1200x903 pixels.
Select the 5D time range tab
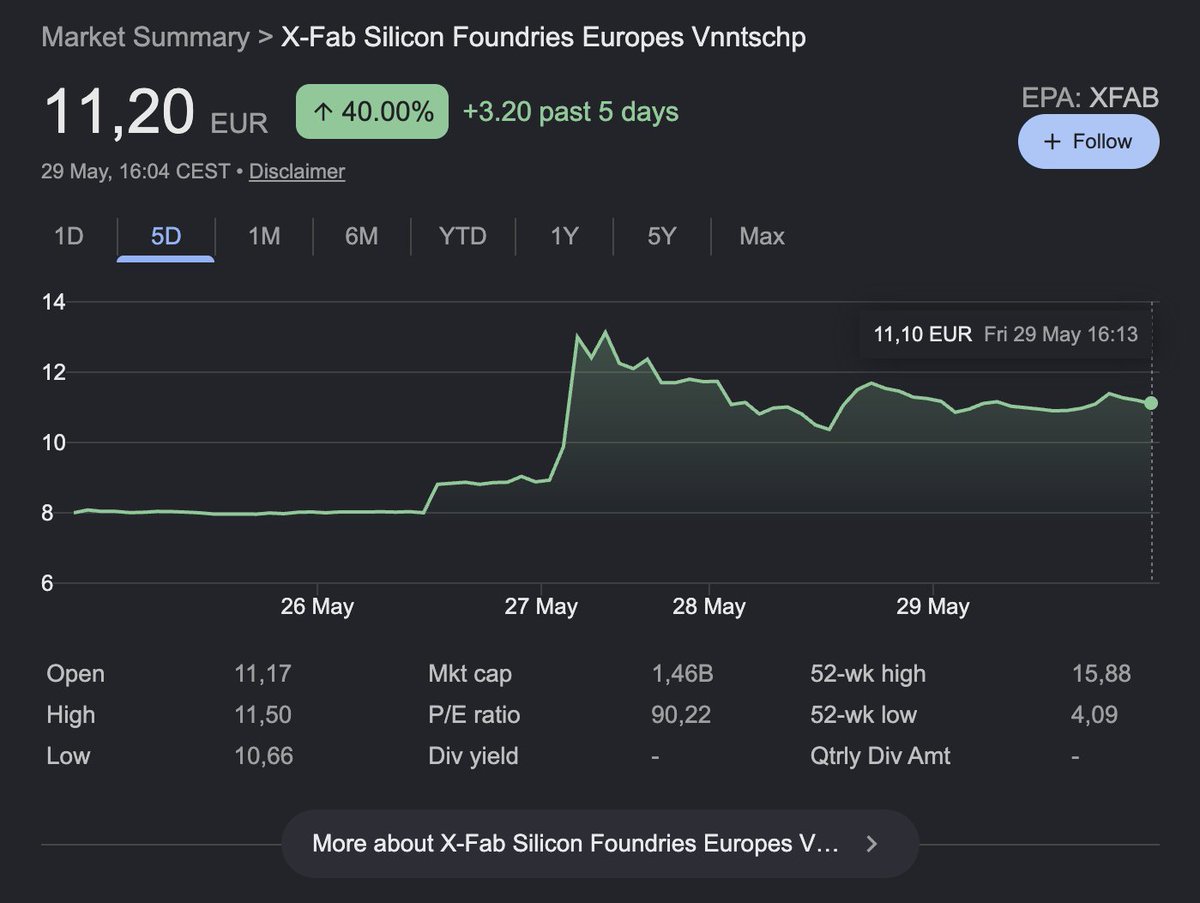(x=166, y=237)
